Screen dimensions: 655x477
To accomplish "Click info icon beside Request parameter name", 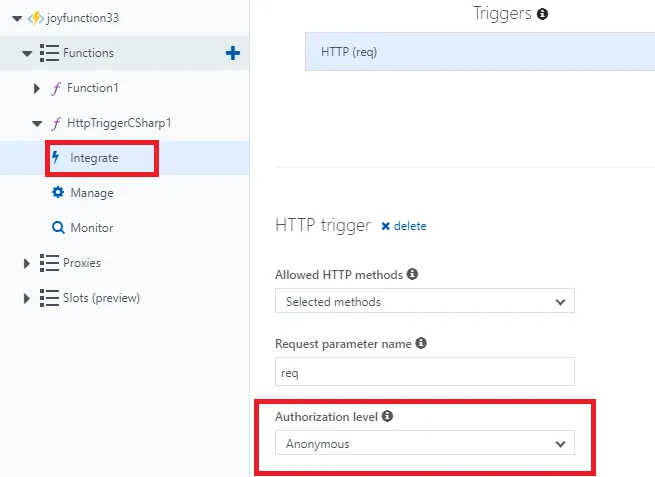I will point(421,343).
